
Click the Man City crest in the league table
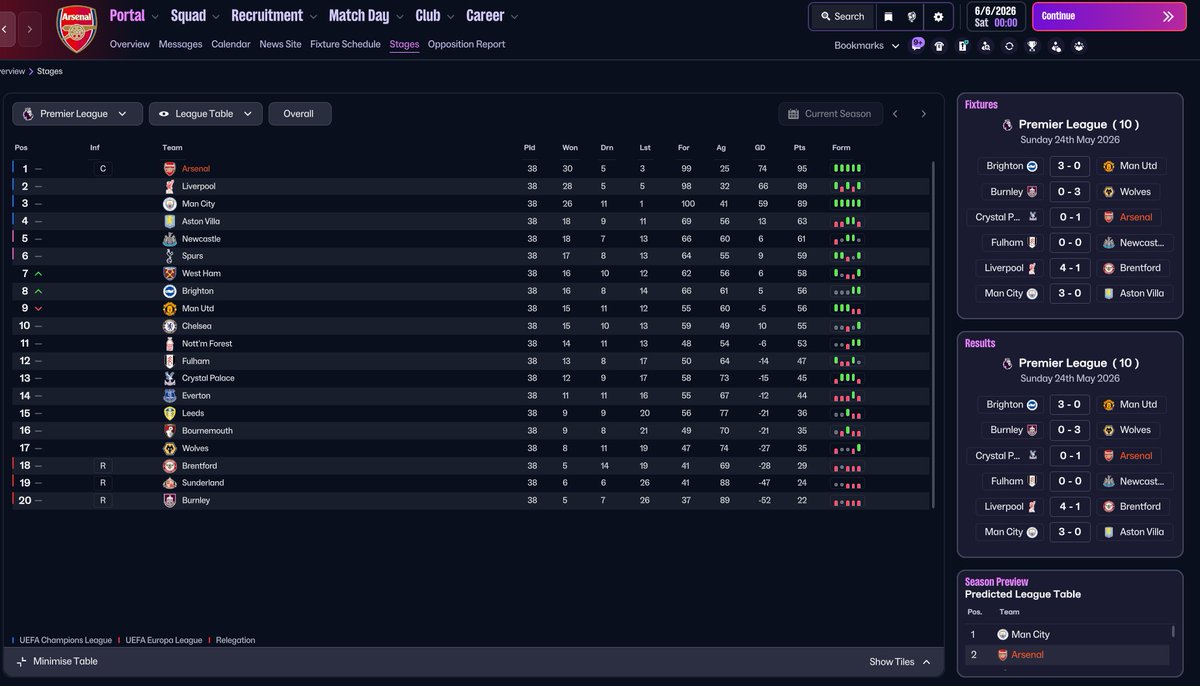170,204
